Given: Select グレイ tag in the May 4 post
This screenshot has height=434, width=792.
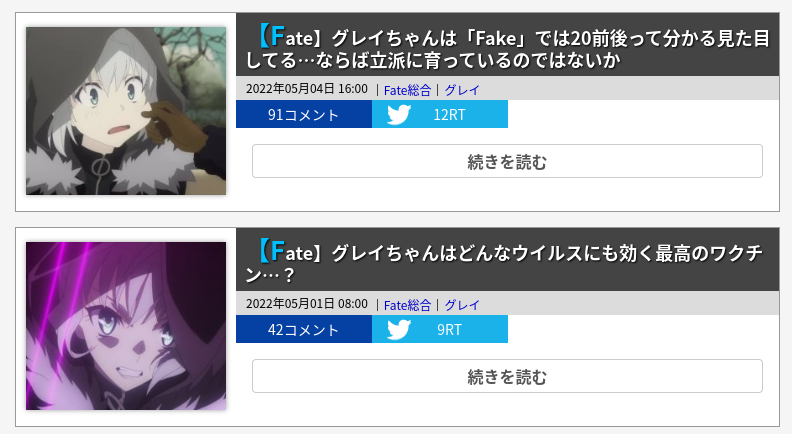Looking at the screenshot, I should coord(462,90).
